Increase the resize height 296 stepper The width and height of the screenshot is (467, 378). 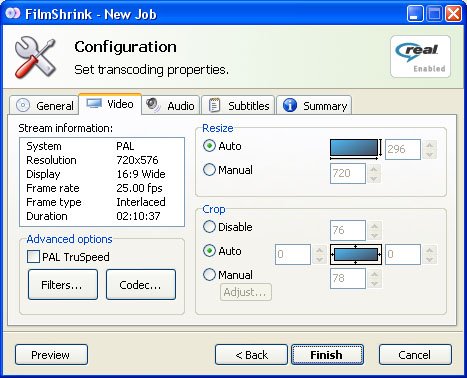[x=430, y=145]
